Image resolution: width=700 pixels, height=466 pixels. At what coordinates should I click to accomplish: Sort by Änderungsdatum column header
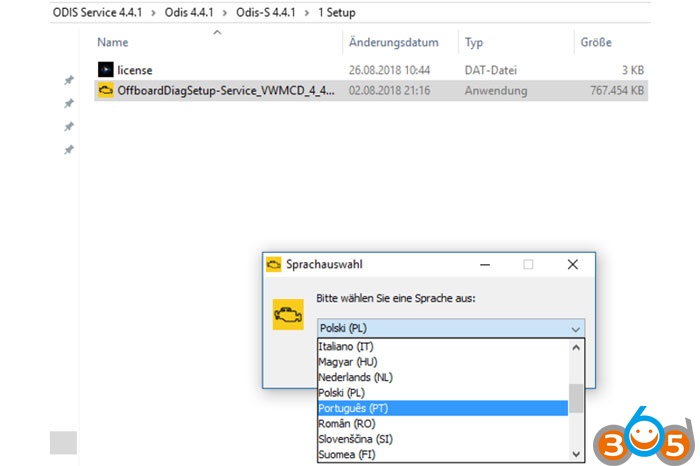coord(394,43)
